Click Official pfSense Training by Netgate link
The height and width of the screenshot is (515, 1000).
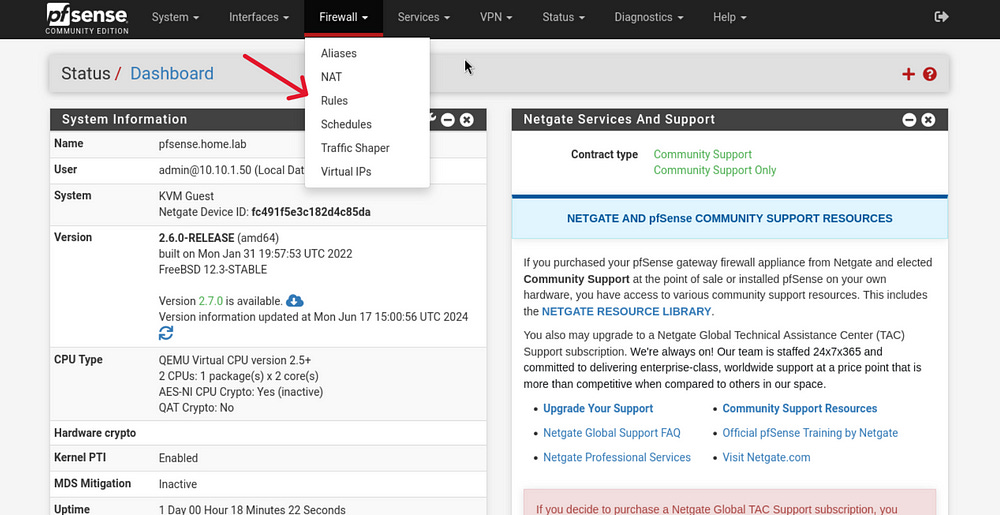810,433
